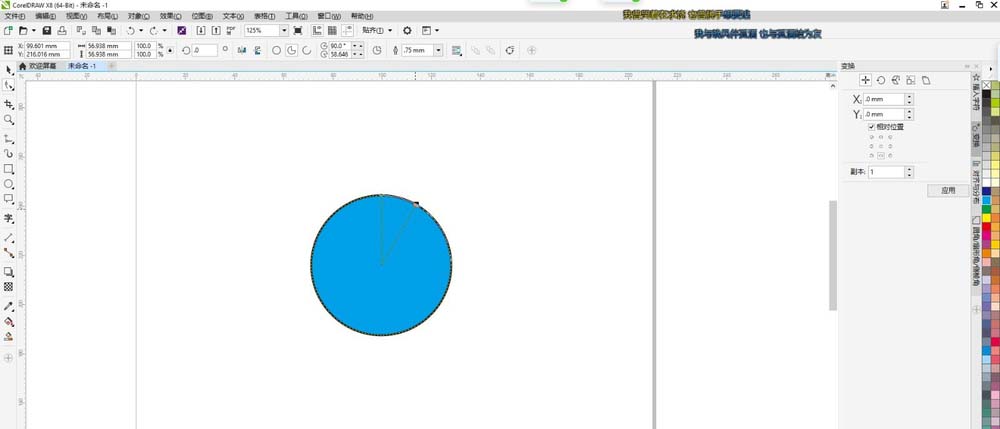Click the Y offset field in 变换 panel
This screenshot has width=1000, height=429.
click(884, 115)
